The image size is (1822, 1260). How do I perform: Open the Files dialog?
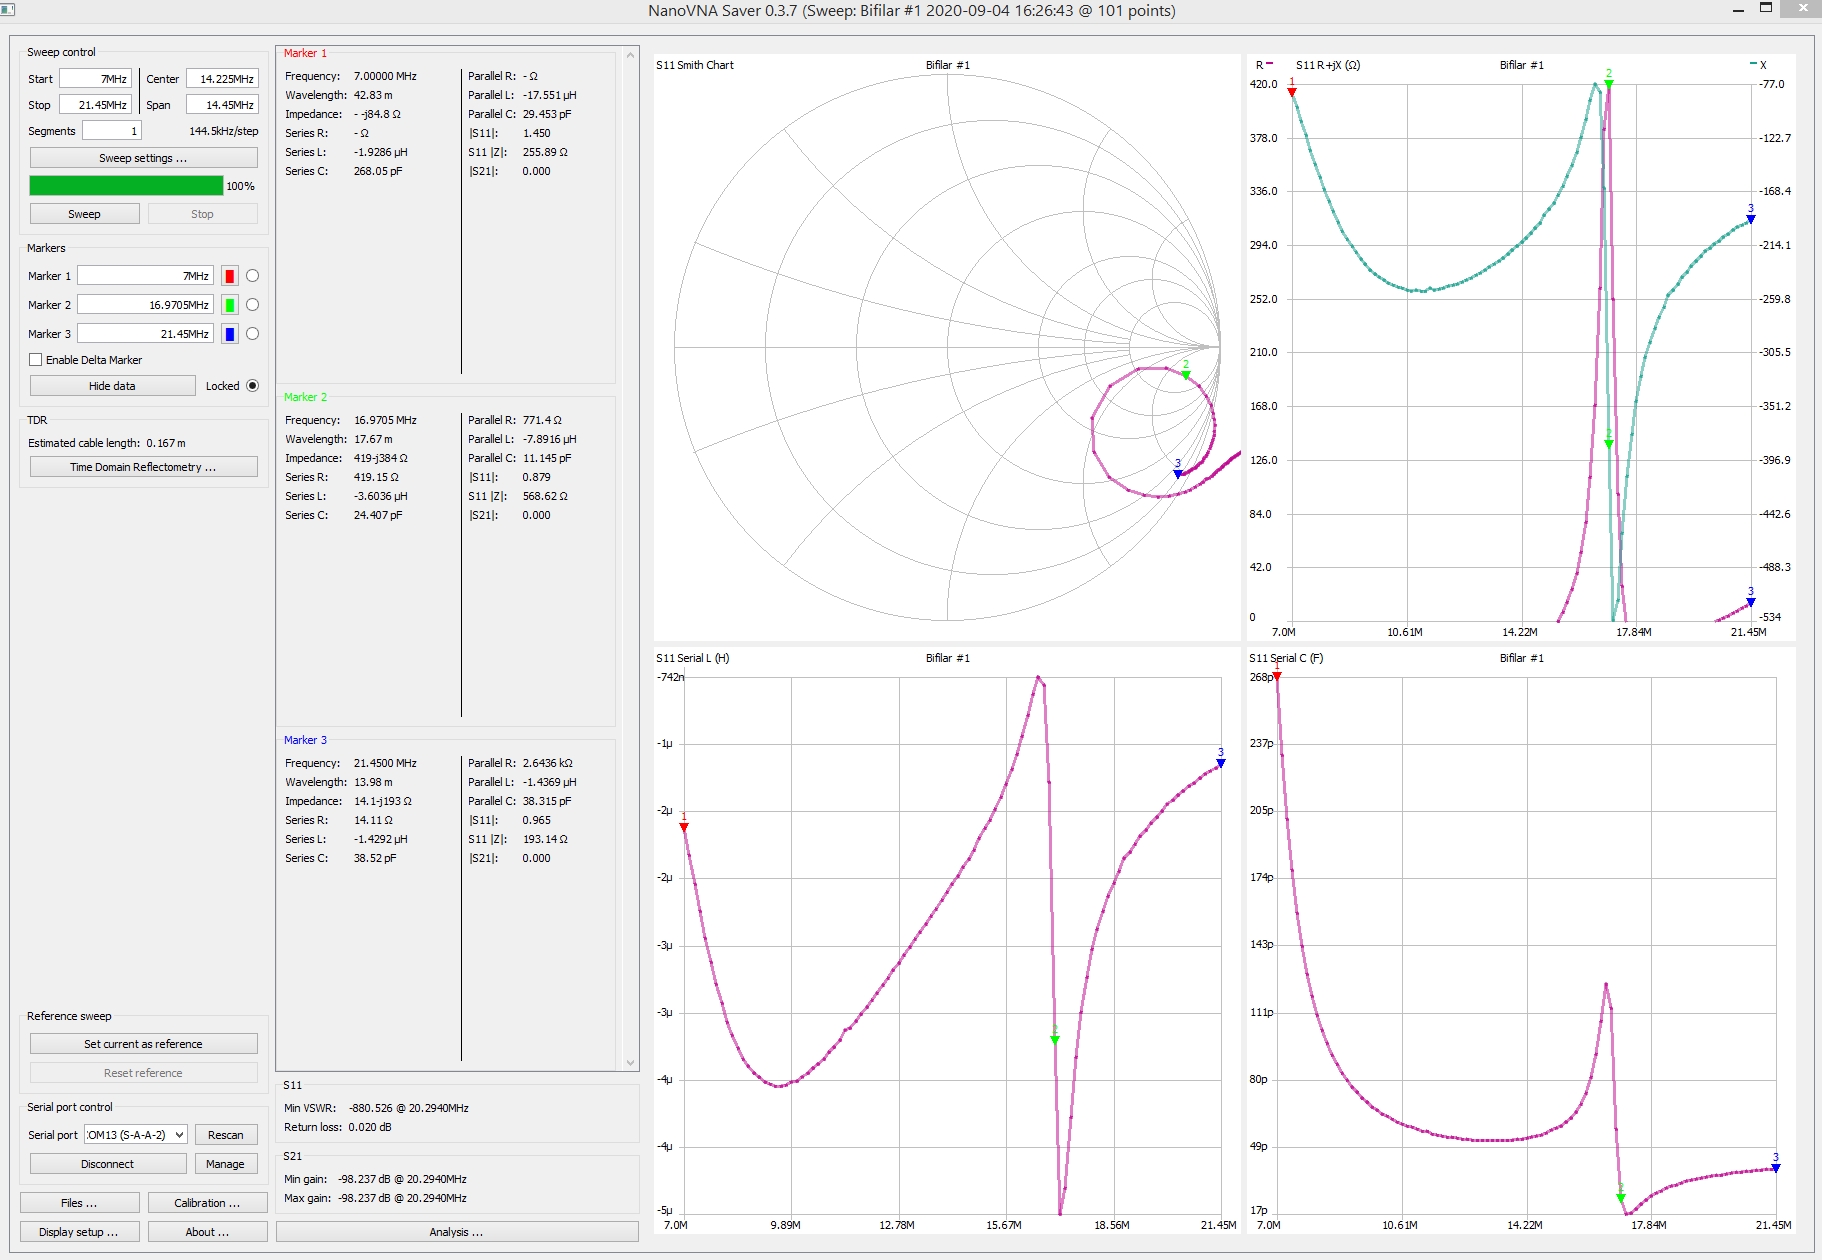pos(79,1203)
